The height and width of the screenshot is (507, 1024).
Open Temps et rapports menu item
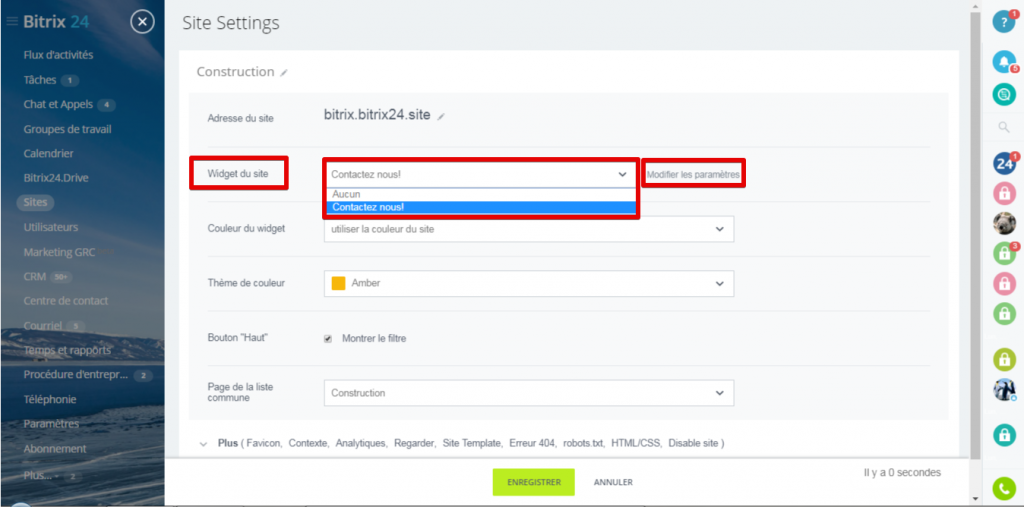67,350
